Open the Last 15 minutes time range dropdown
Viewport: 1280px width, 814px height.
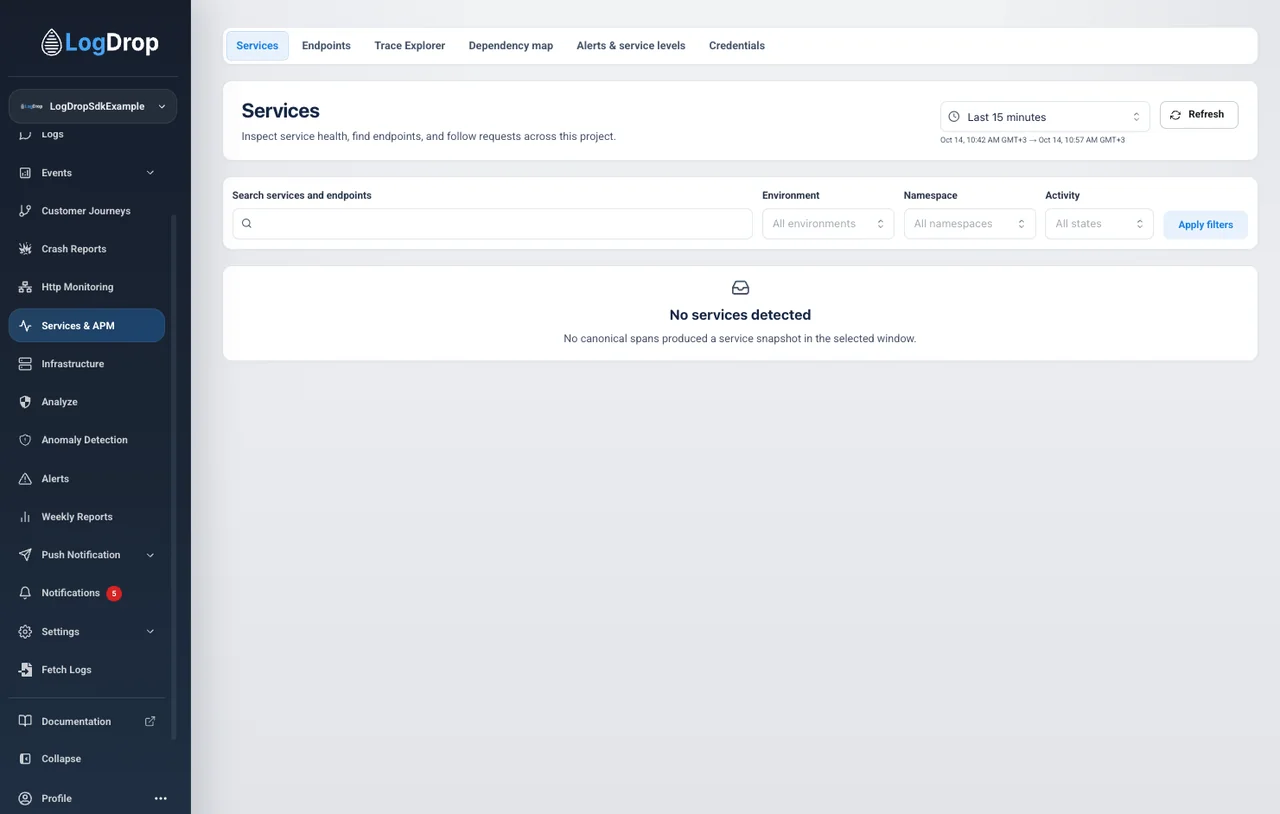1045,117
